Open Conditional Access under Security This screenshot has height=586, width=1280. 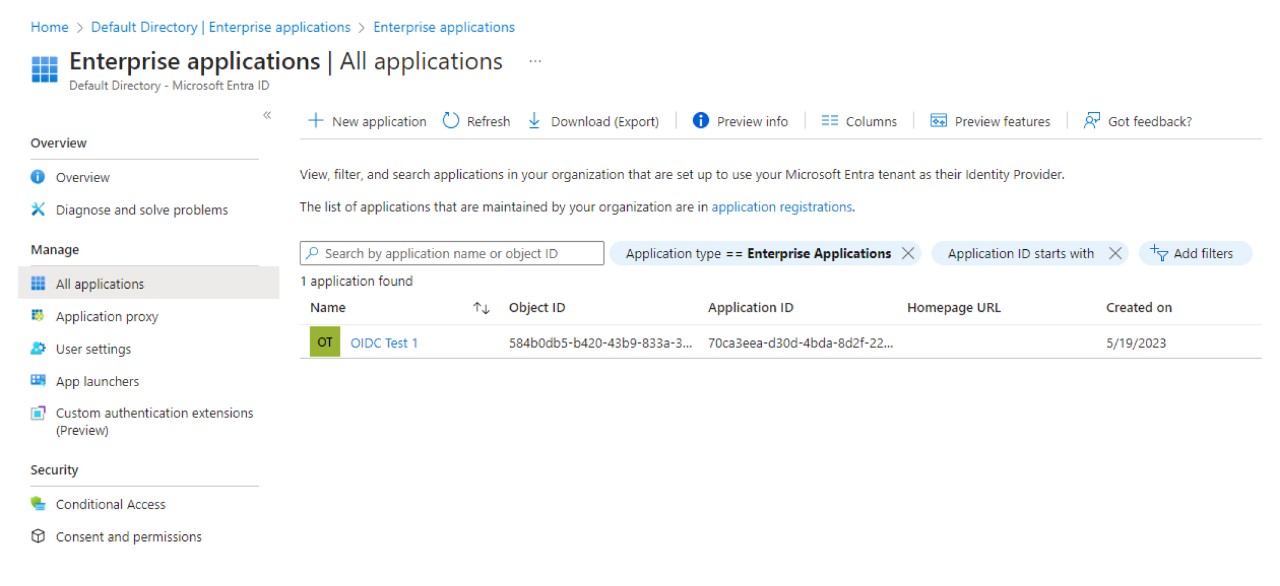[110, 505]
